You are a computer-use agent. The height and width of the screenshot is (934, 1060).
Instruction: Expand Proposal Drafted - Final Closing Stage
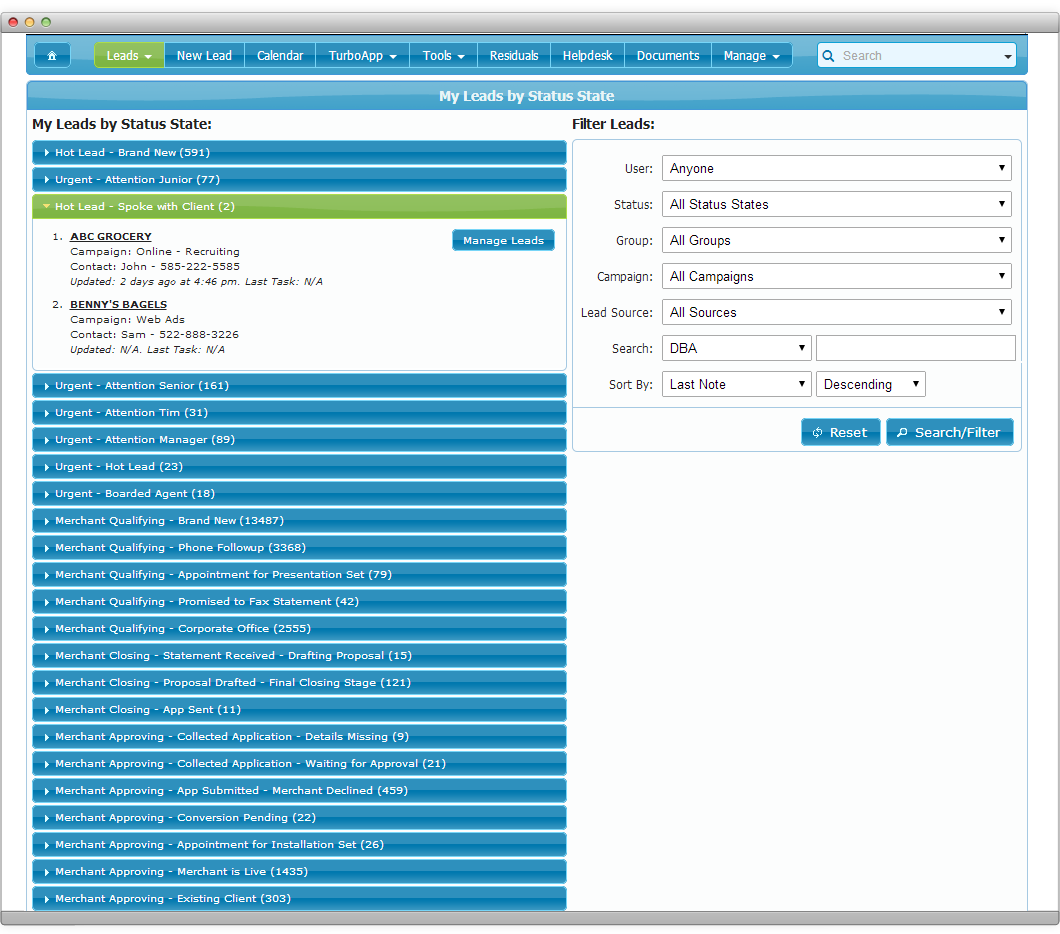pos(299,683)
